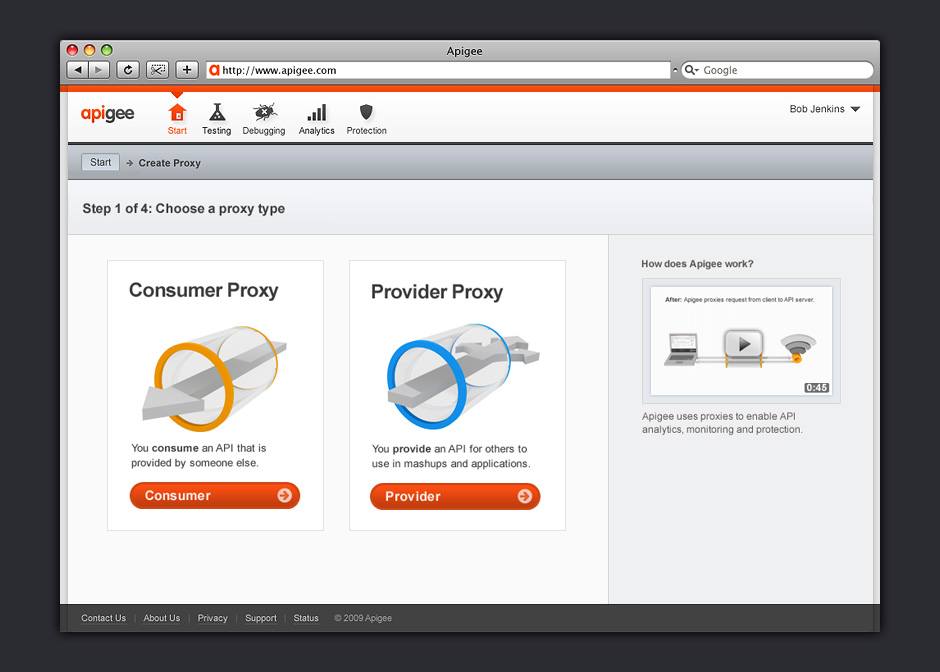Click the browser reload button

point(127,70)
